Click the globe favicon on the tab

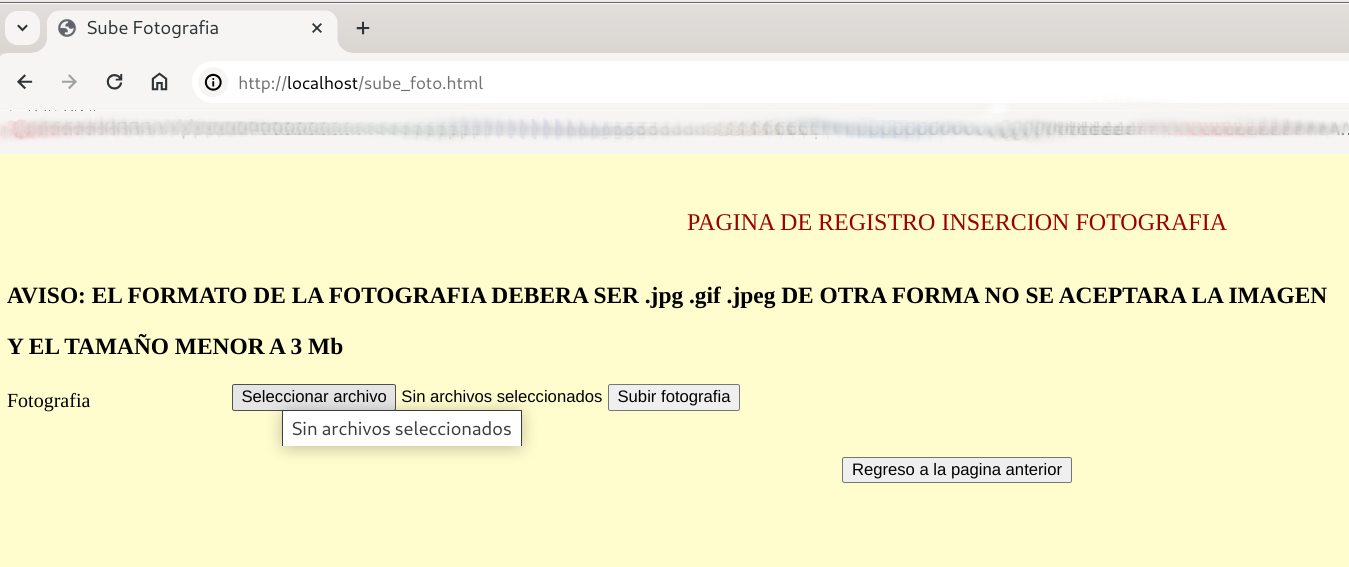click(x=67, y=28)
